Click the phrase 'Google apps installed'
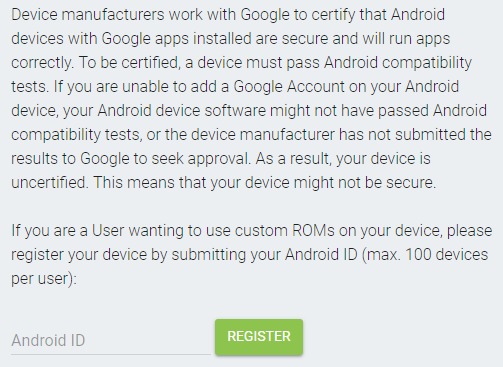The height and width of the screenshot is (367, 503). point(176,39)
